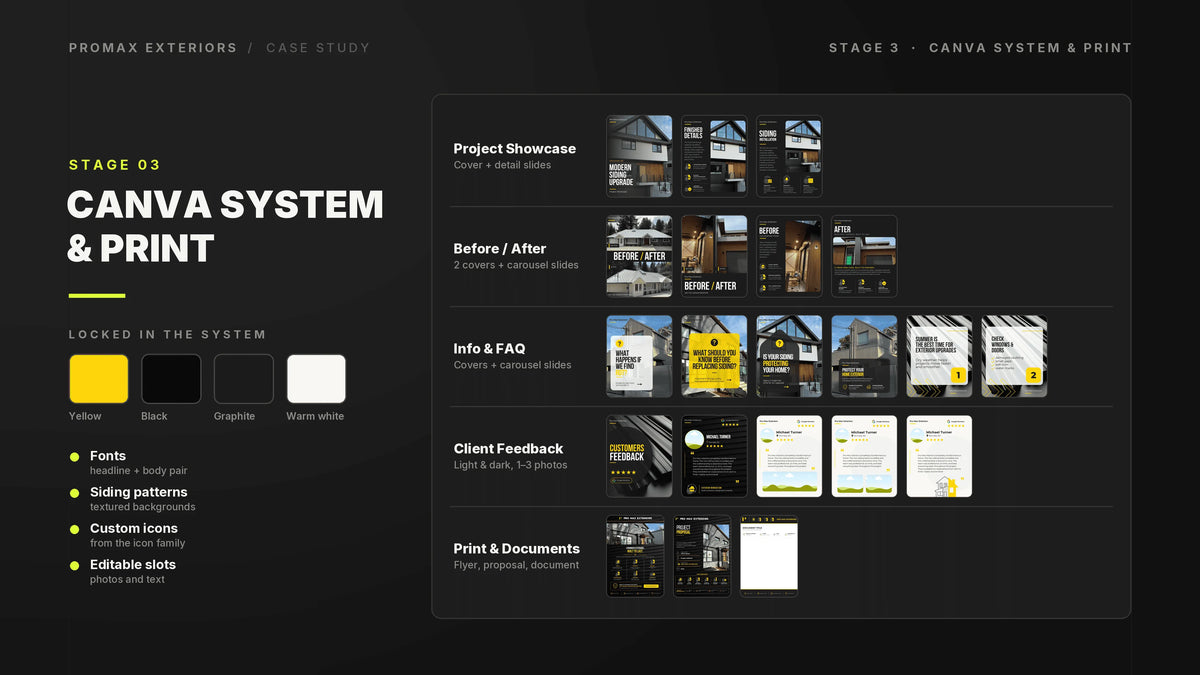Open the 'Check windows & doors' slide
This screenshot has height=675, width=1200.
1014,356
